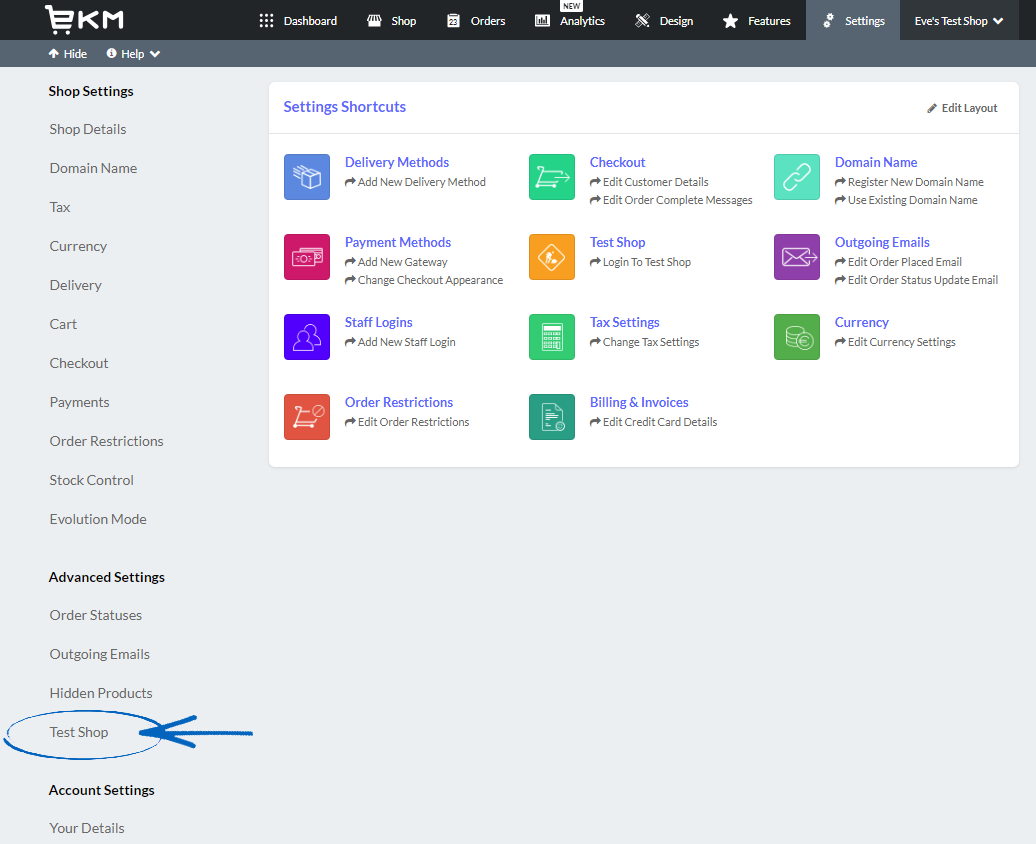The width and height of the screenshot is (1036, 844).
Task: Open Cart settings in the sidebar
Action: pyautogui.click(x=63, y=325)
